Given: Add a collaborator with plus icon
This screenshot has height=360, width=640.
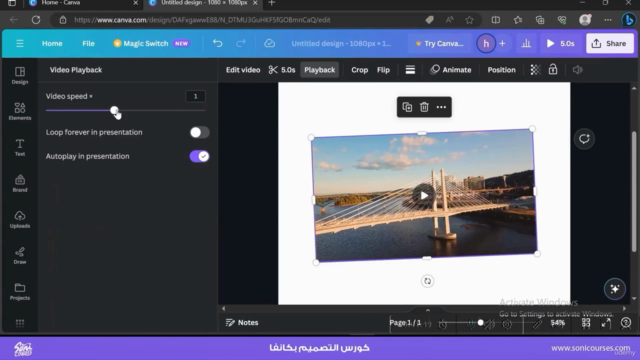Looking at the screenshot, I should (x=502, y=43).
